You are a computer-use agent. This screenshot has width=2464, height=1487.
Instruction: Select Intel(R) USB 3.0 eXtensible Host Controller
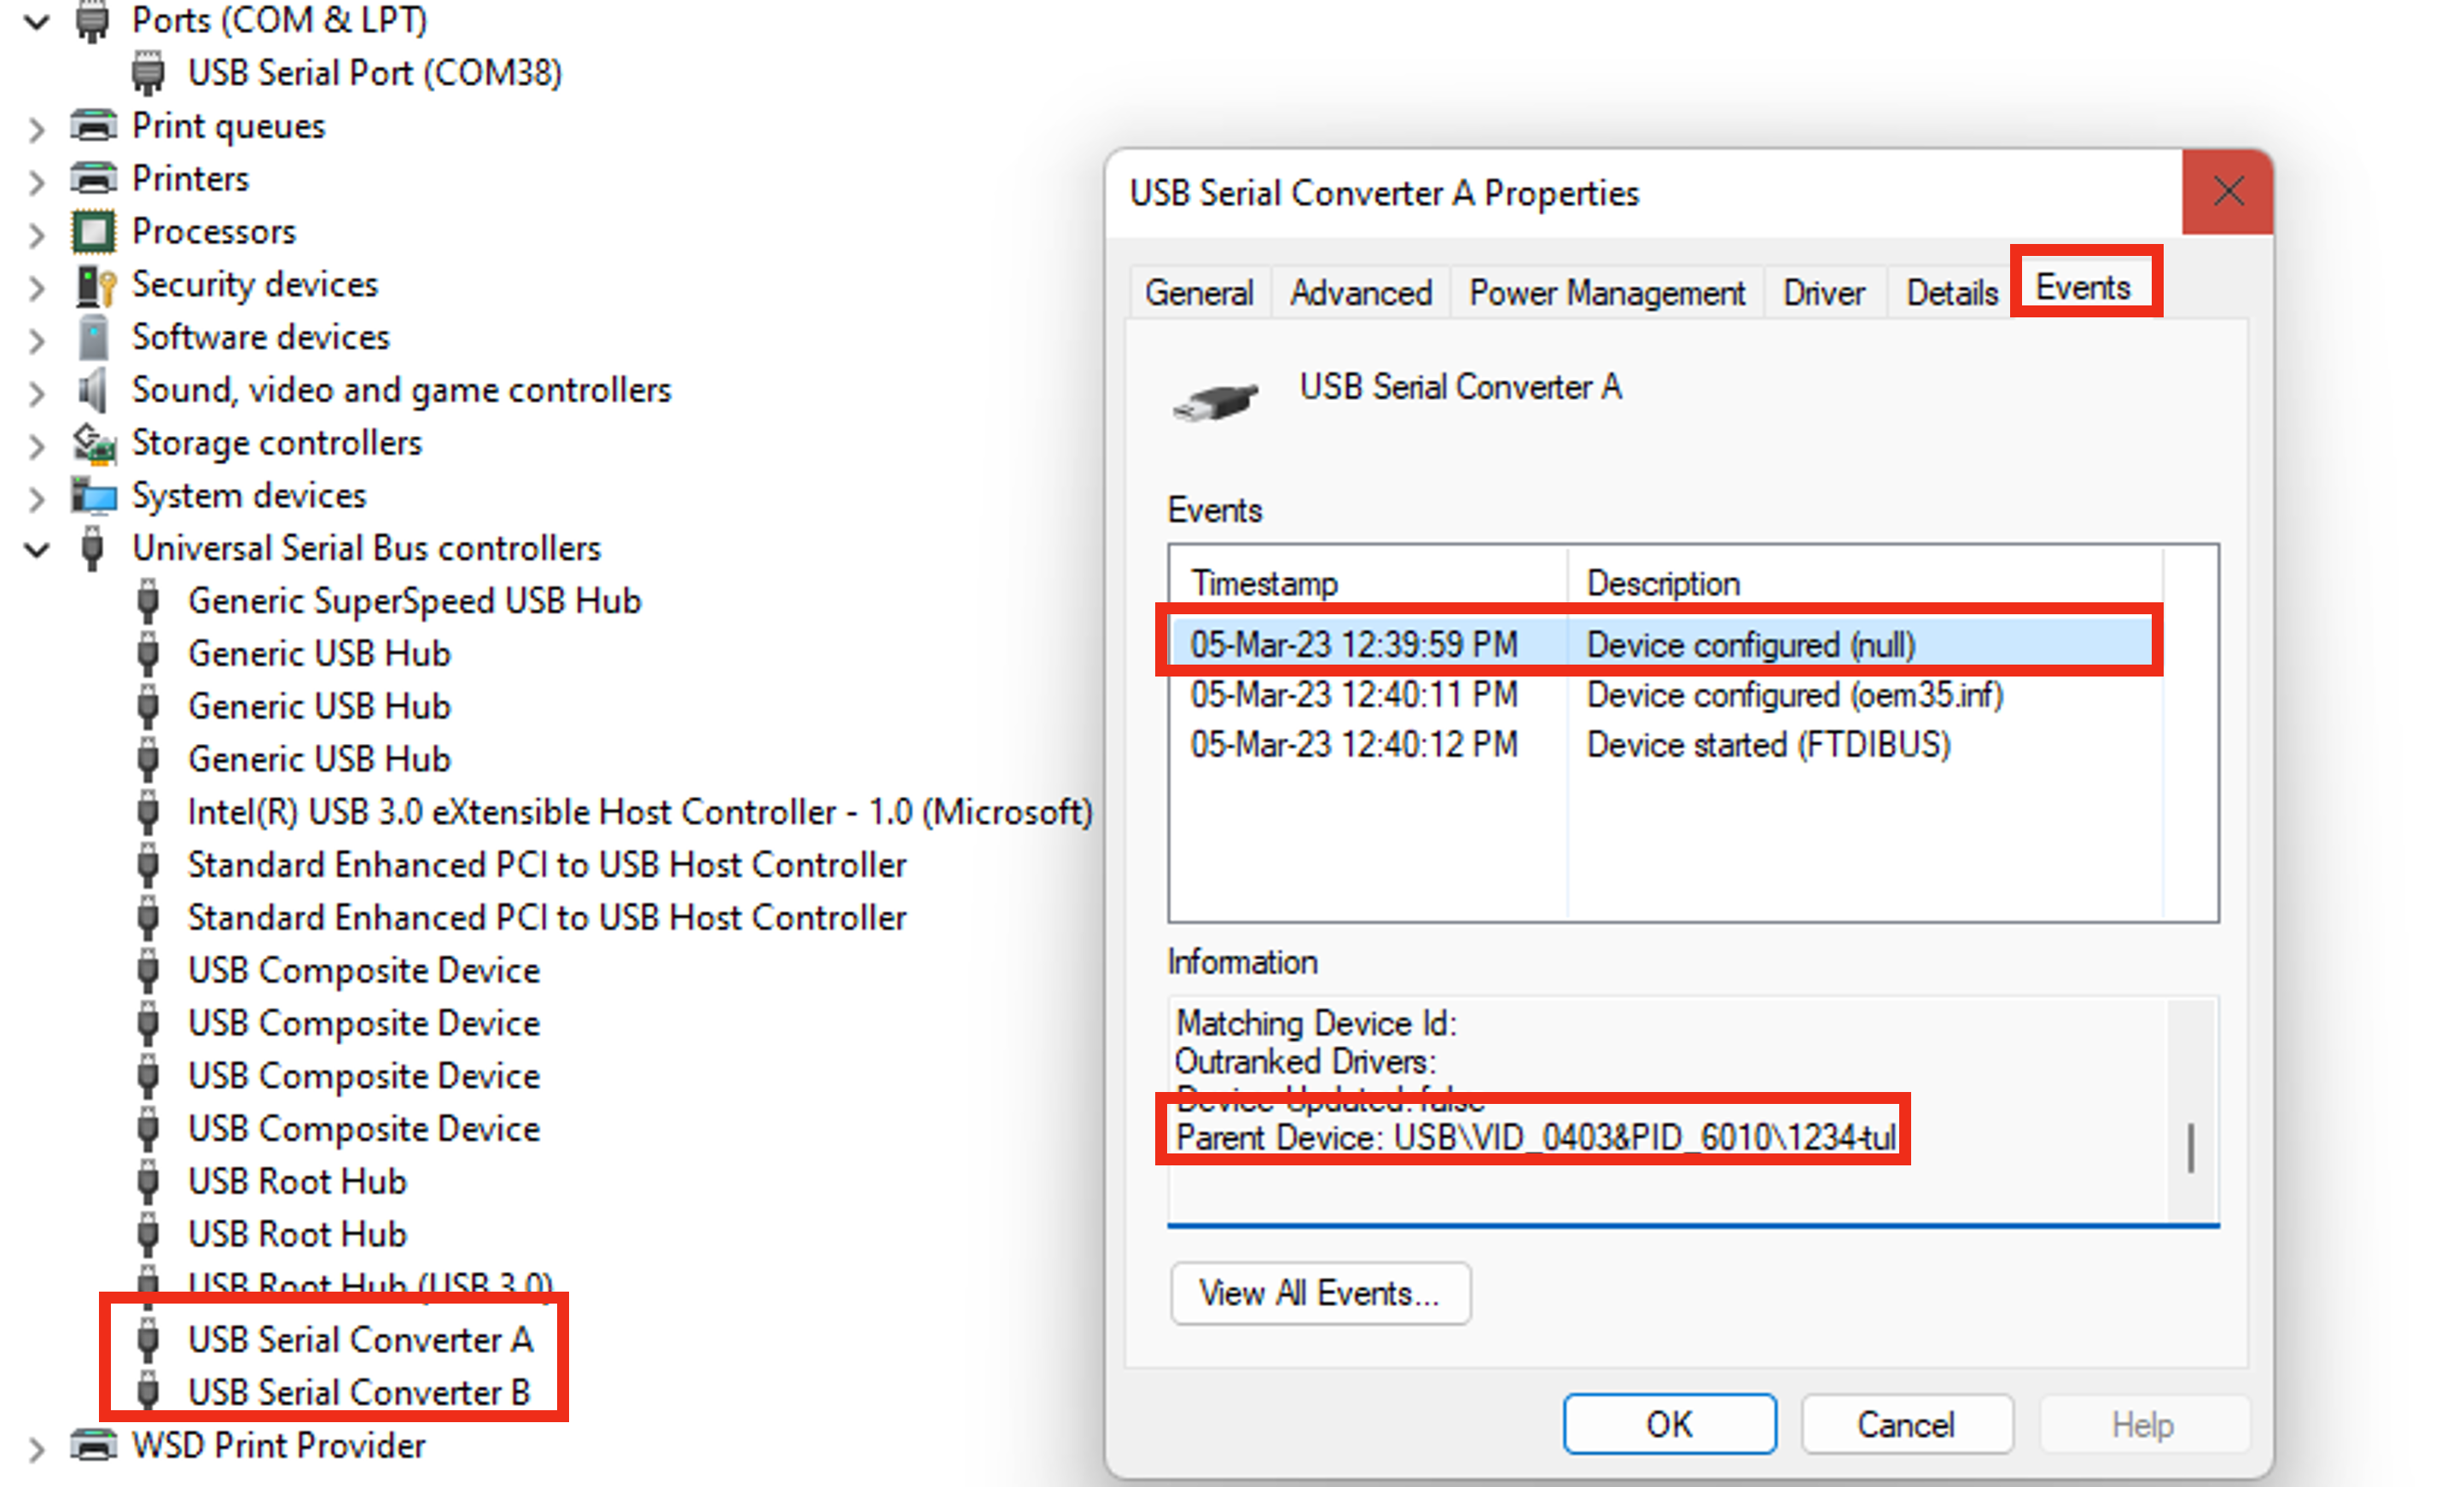coord(640,813)
